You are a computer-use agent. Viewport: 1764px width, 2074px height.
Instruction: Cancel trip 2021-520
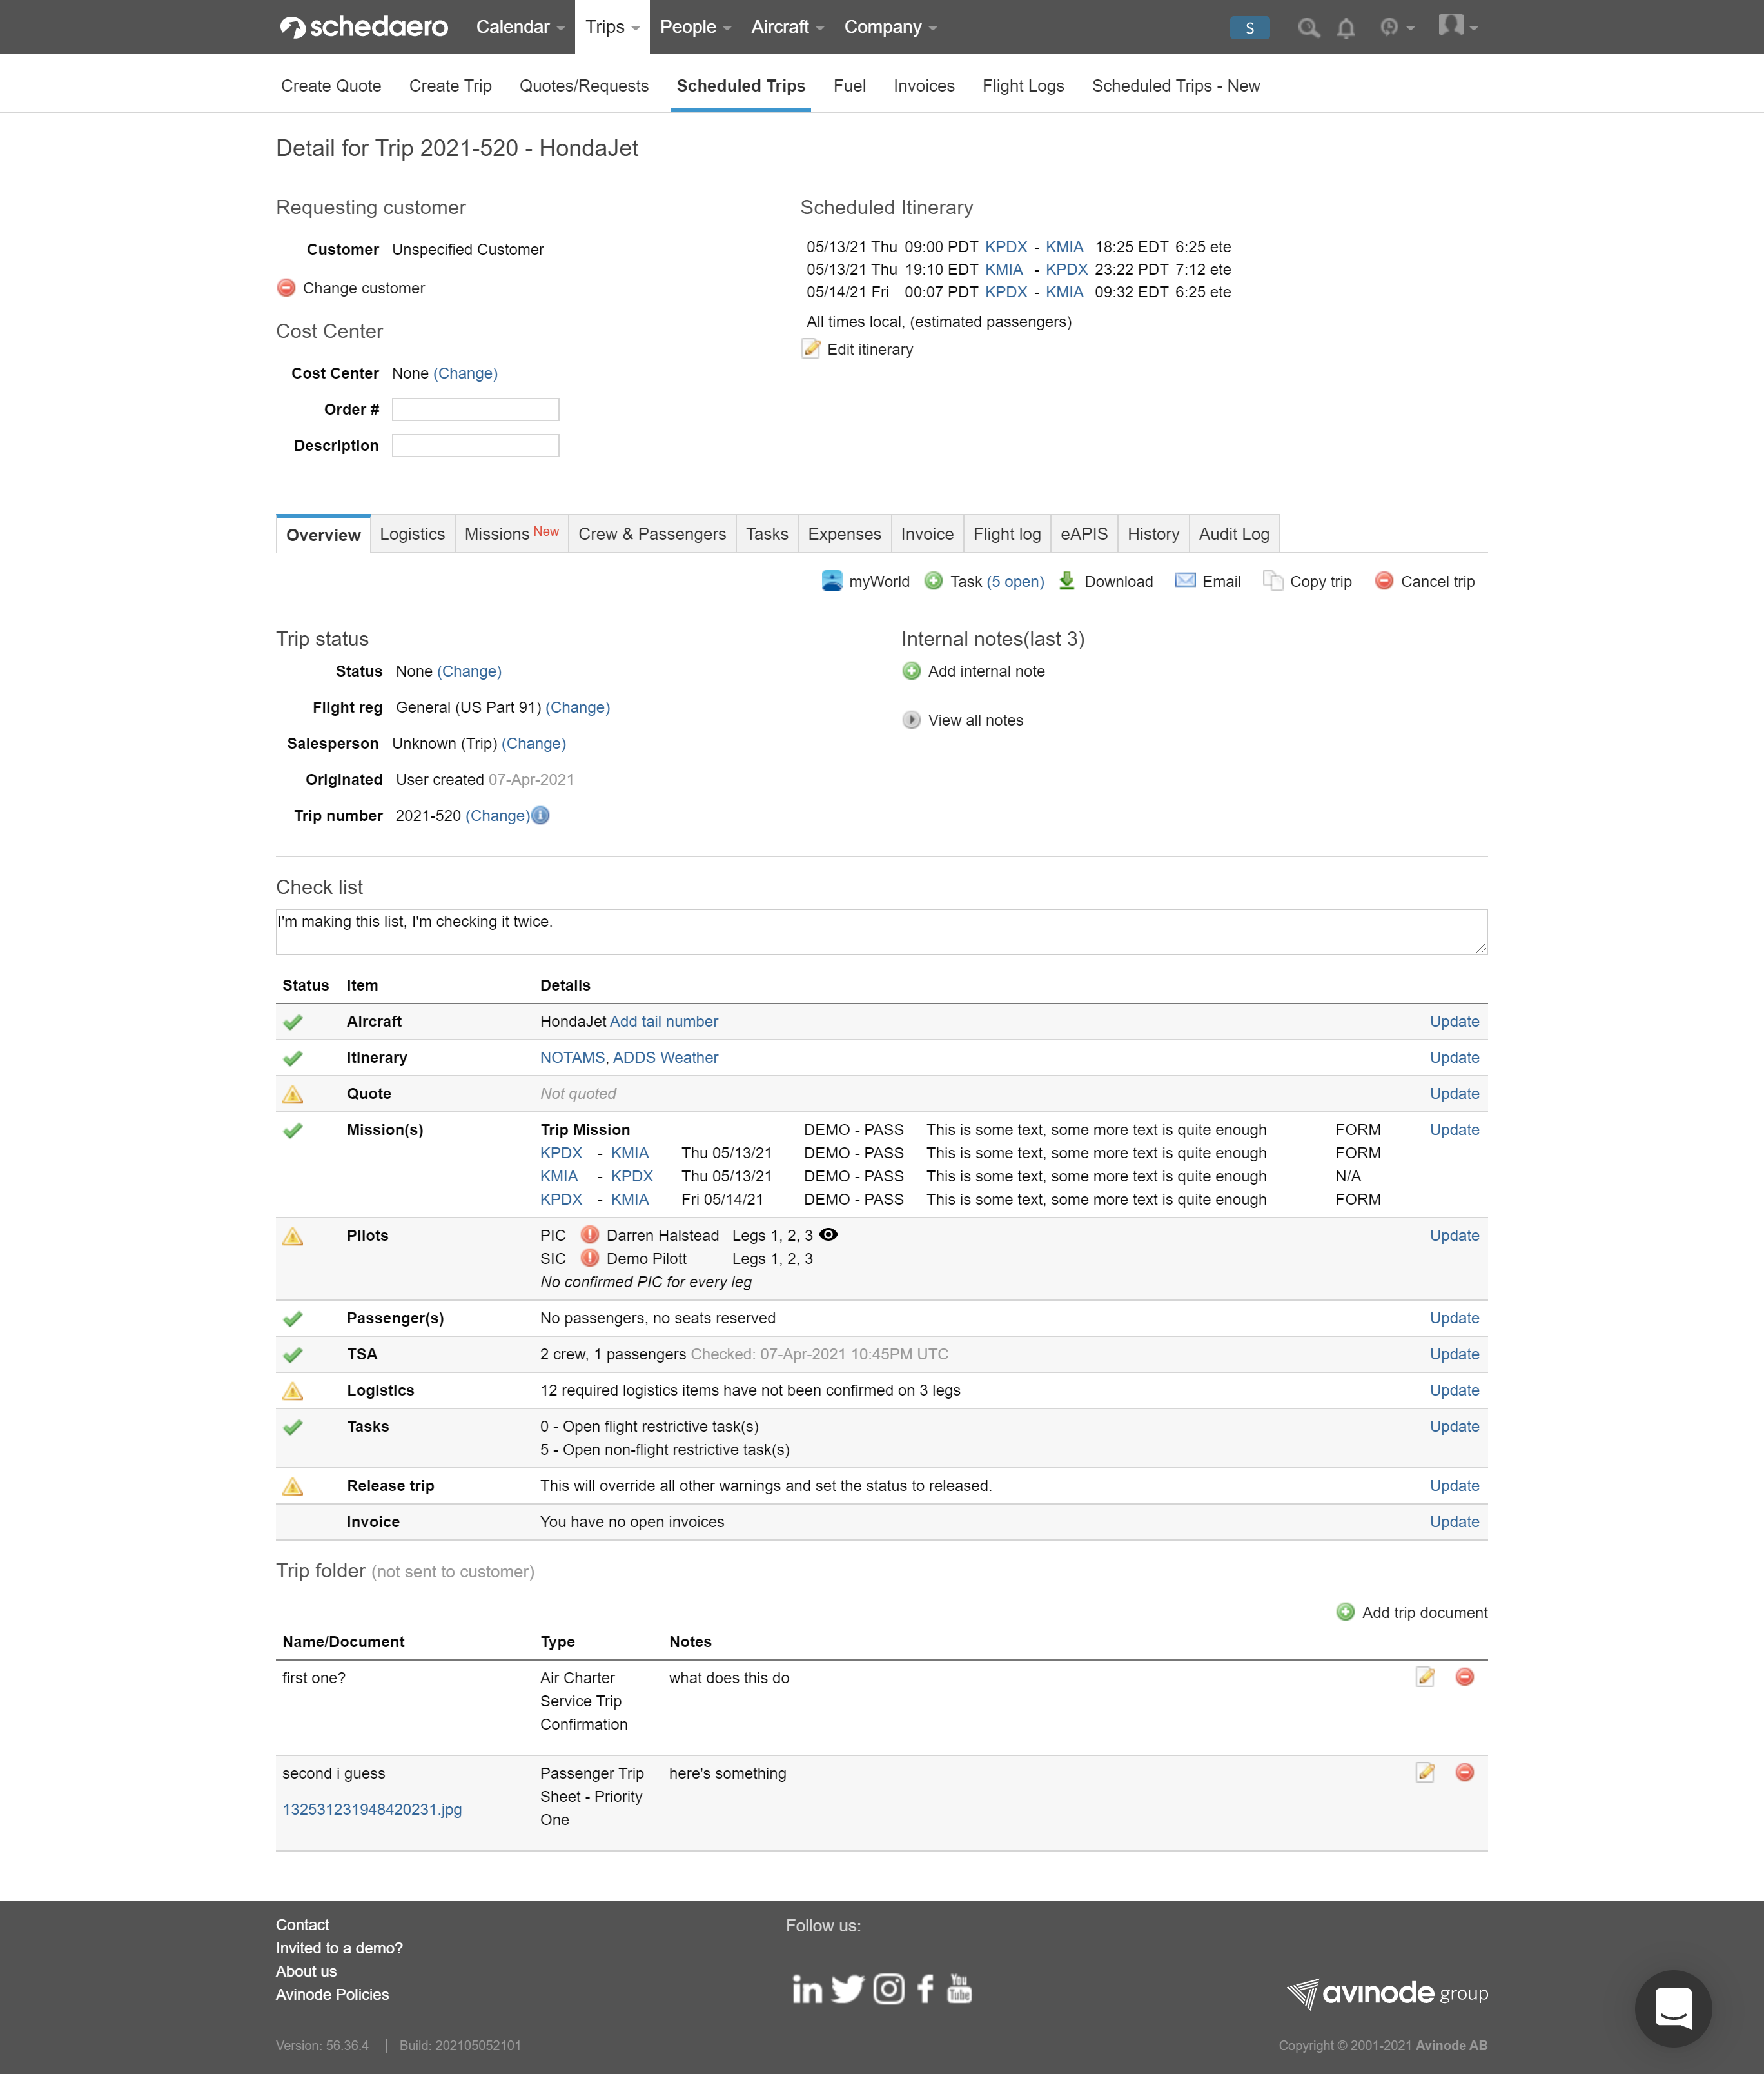point(1426,581)
